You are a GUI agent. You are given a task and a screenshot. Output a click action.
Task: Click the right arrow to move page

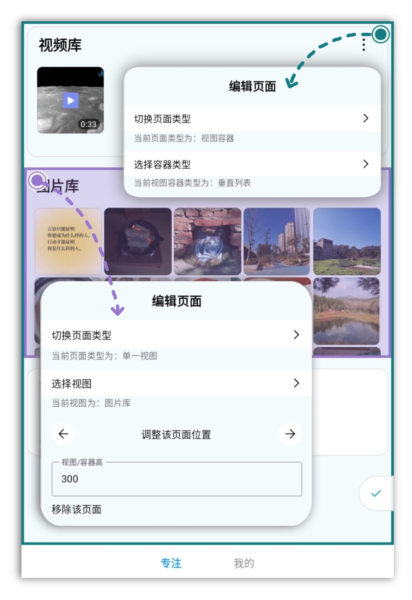point(290,434)
